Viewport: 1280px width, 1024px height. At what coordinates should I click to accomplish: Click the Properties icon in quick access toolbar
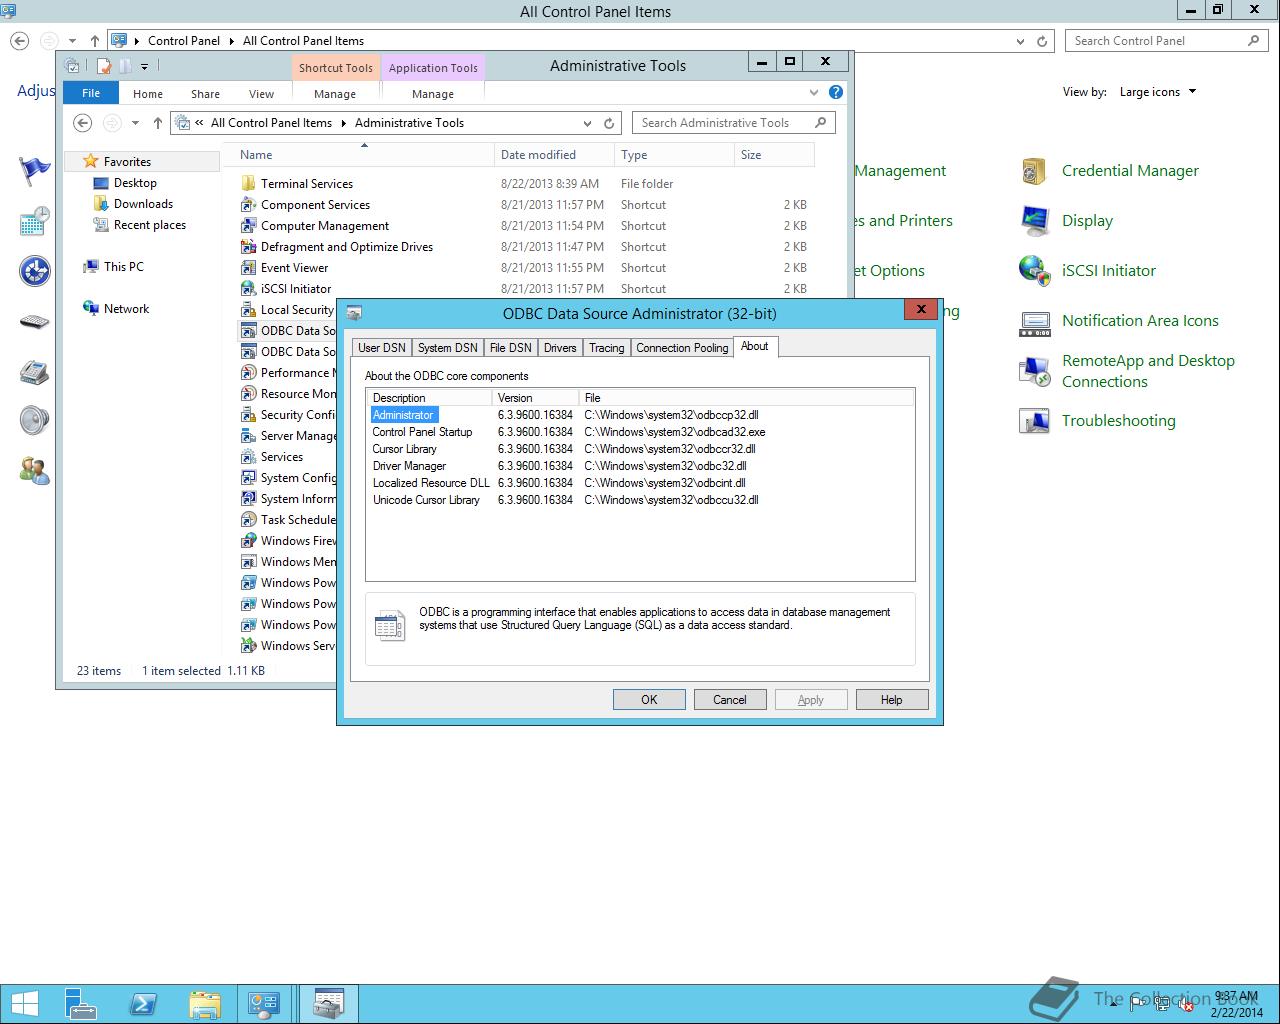tap(103, 67)
